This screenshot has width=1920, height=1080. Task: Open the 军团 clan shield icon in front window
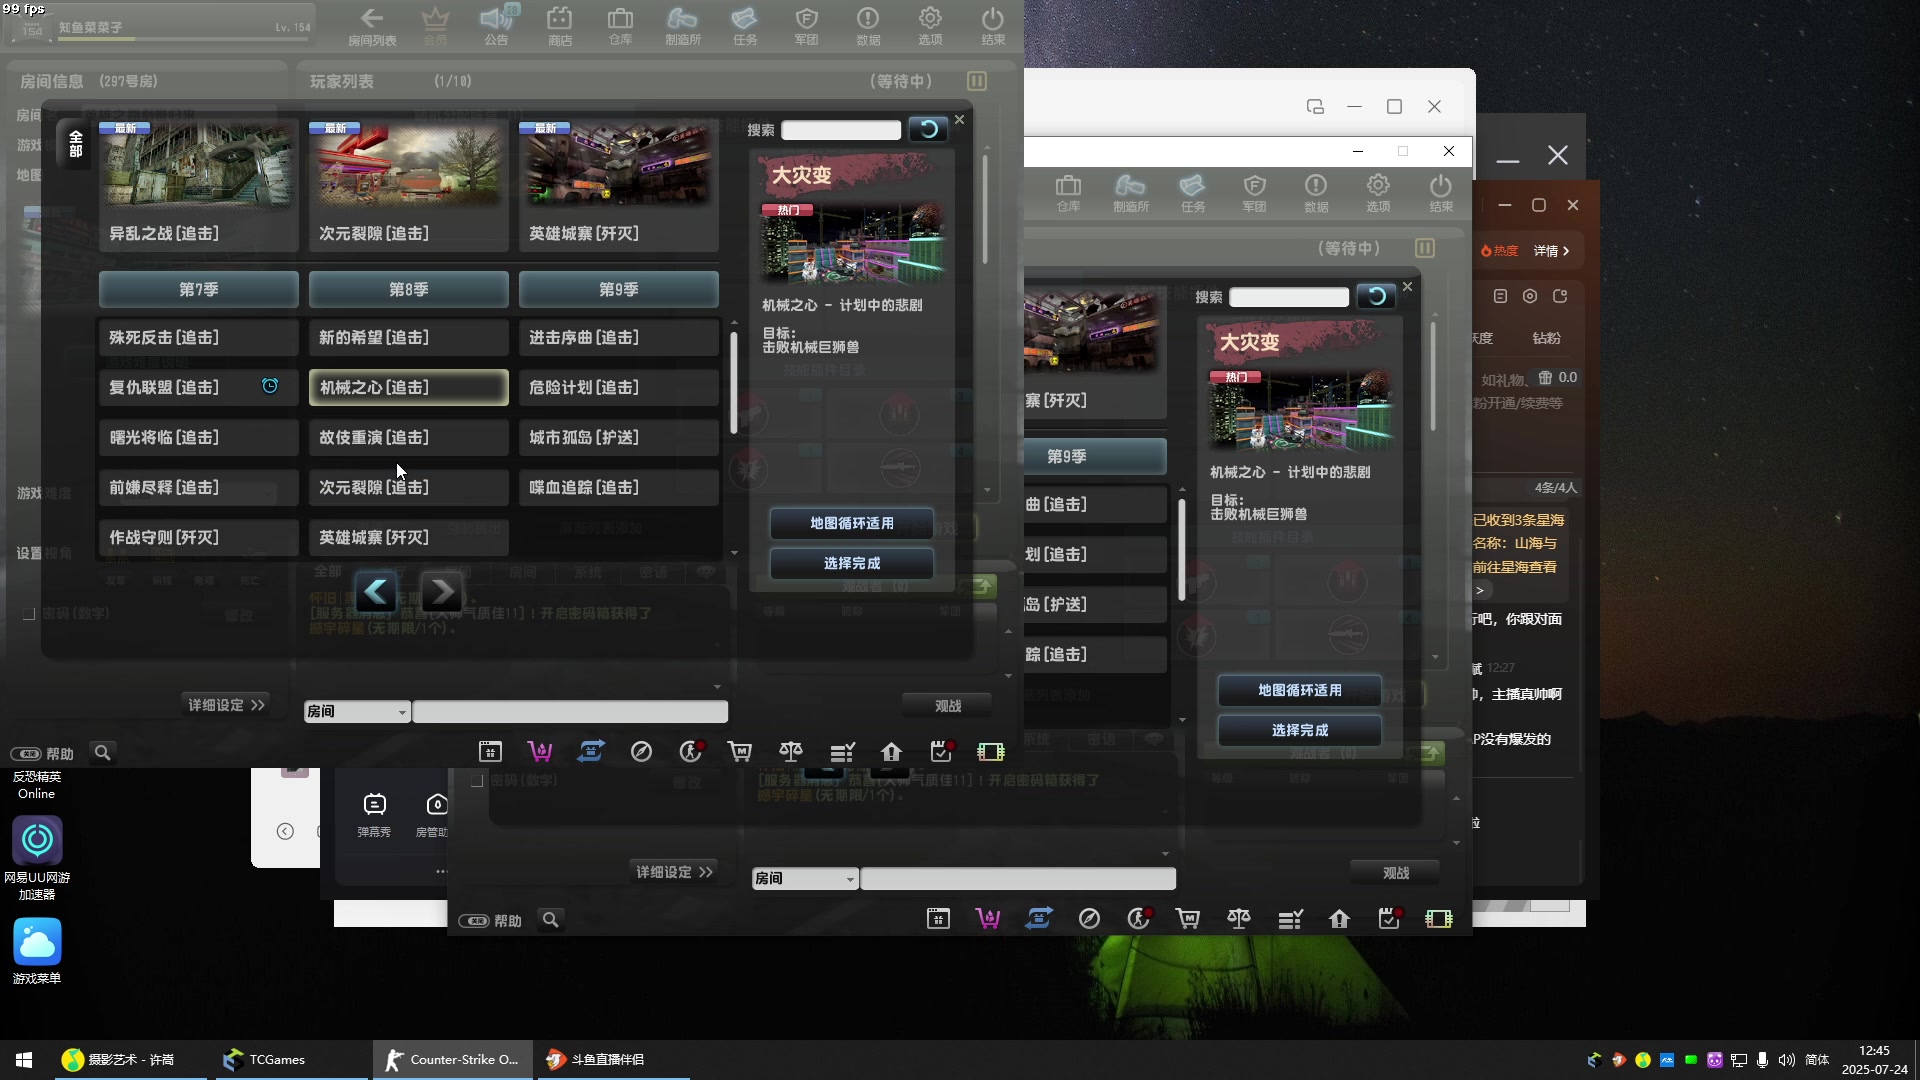[x=806, y=26]
